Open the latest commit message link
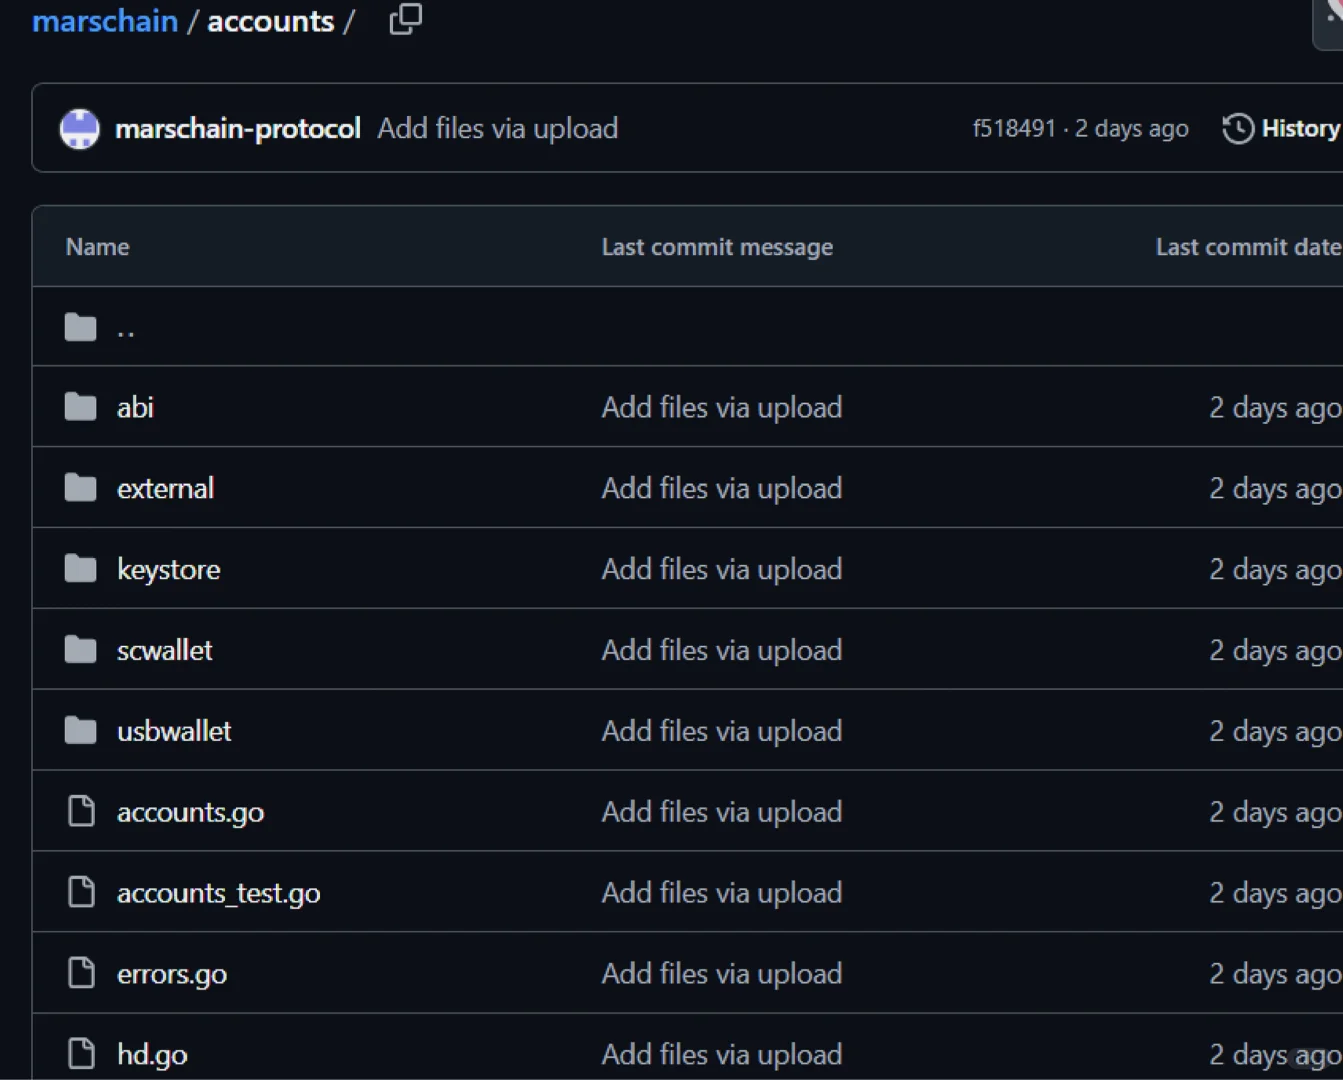Image resolution: width=1343 pixels, height=1080 pixels. pyautogui.click(x=497, y=129)
